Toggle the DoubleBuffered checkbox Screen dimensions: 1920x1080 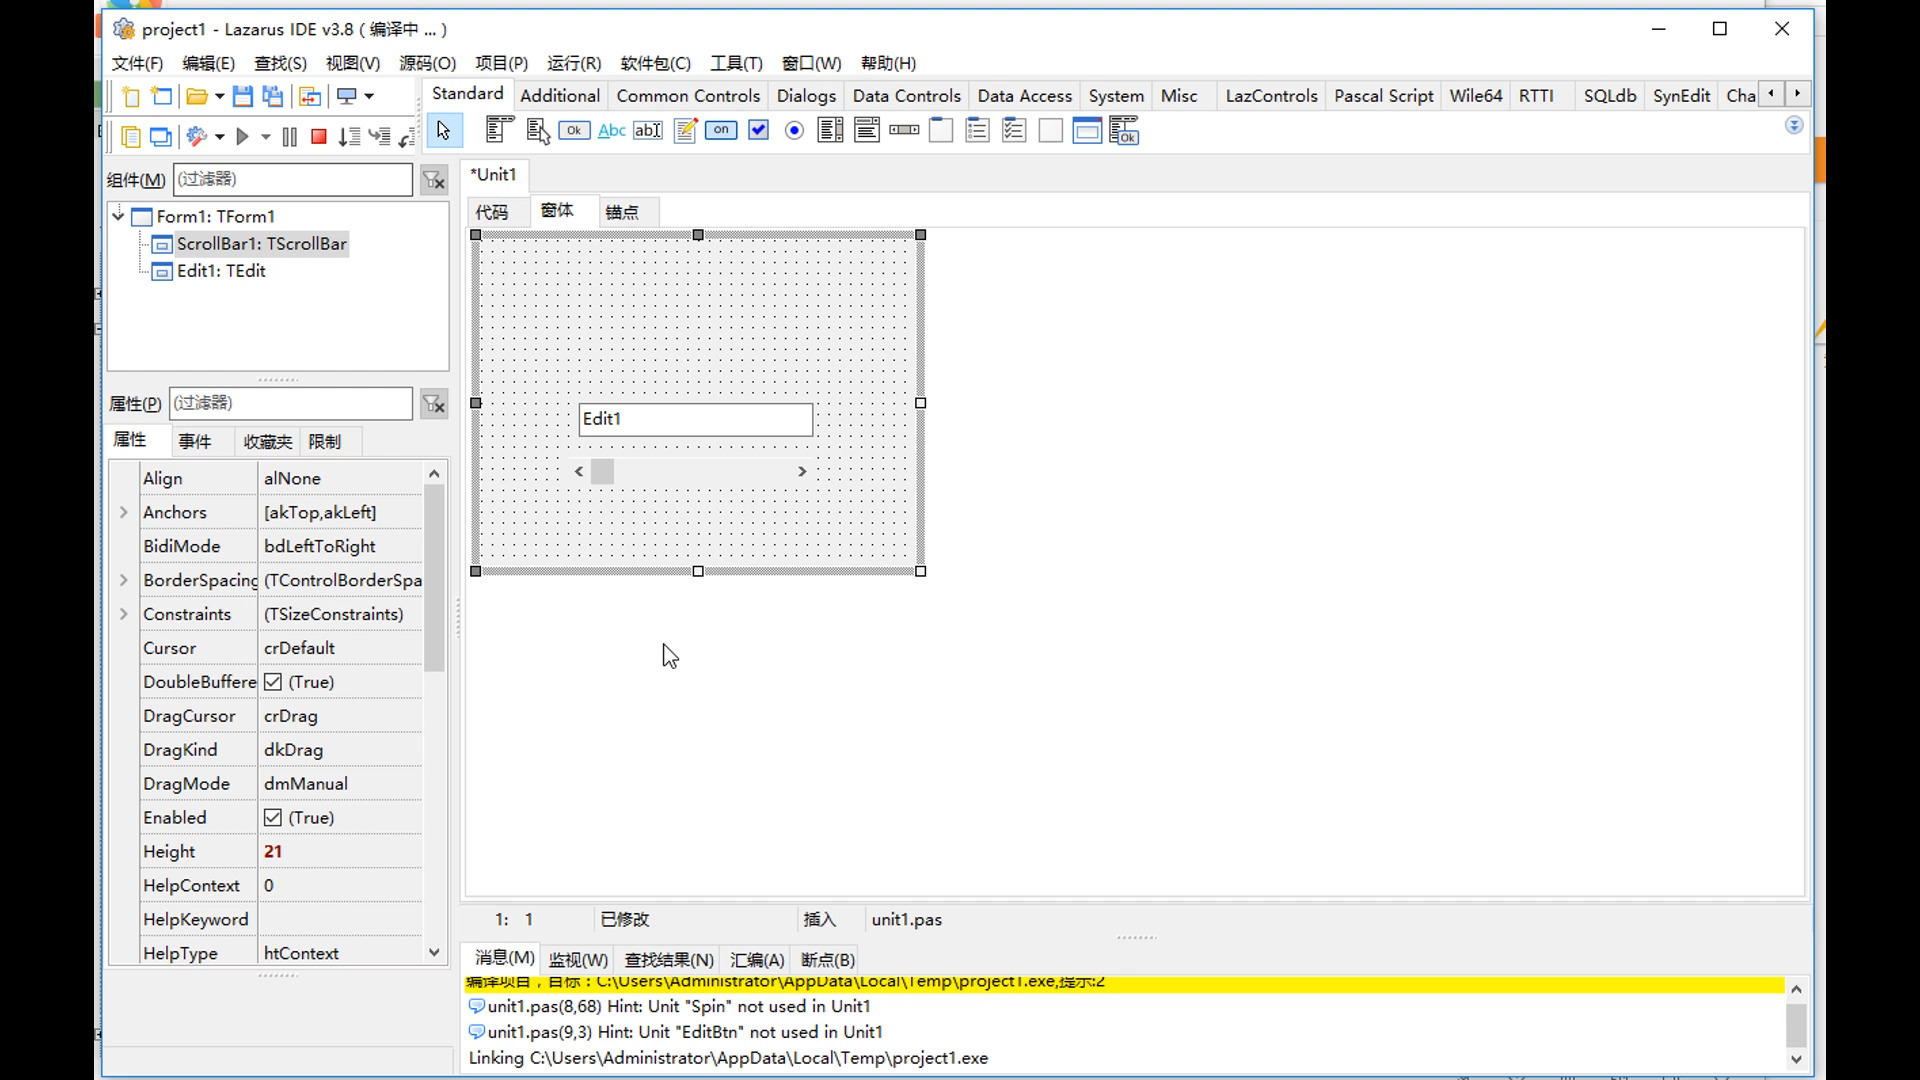(x=273, y=682)
